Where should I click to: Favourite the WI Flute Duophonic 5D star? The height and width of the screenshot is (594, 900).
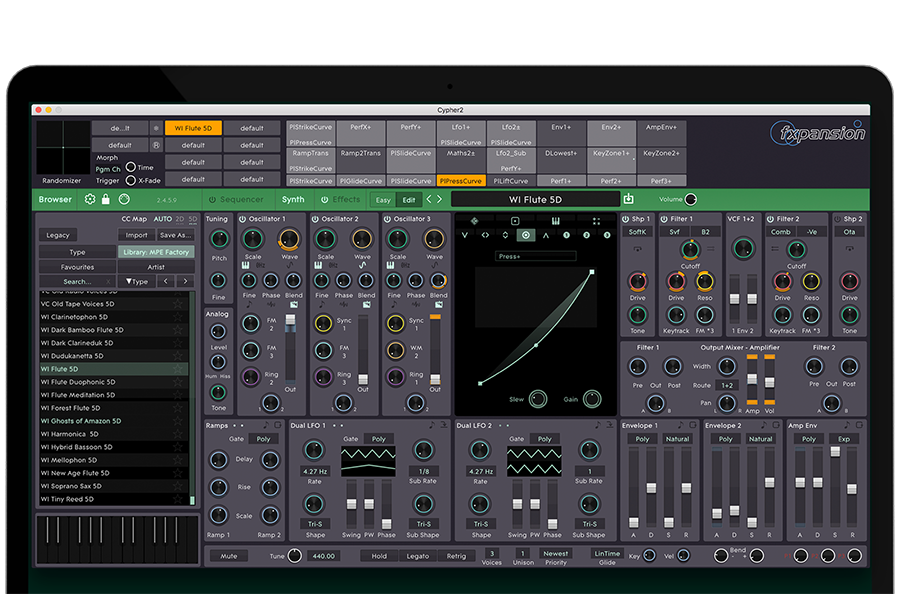tap(178, 382)
